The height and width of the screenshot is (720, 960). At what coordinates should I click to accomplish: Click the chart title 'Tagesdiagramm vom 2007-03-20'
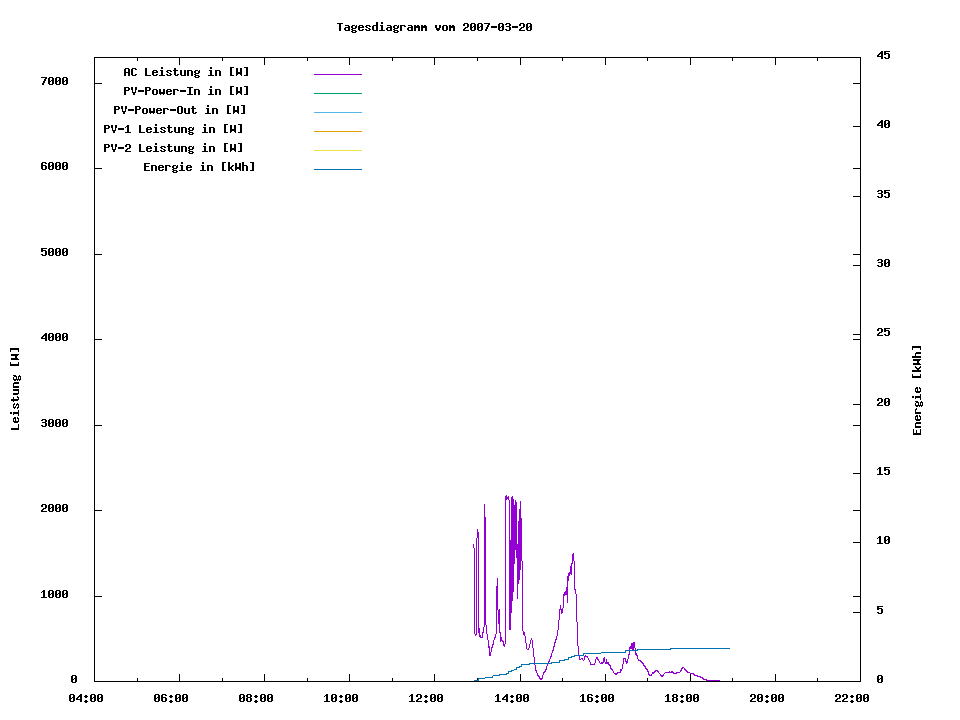[434, 27]
